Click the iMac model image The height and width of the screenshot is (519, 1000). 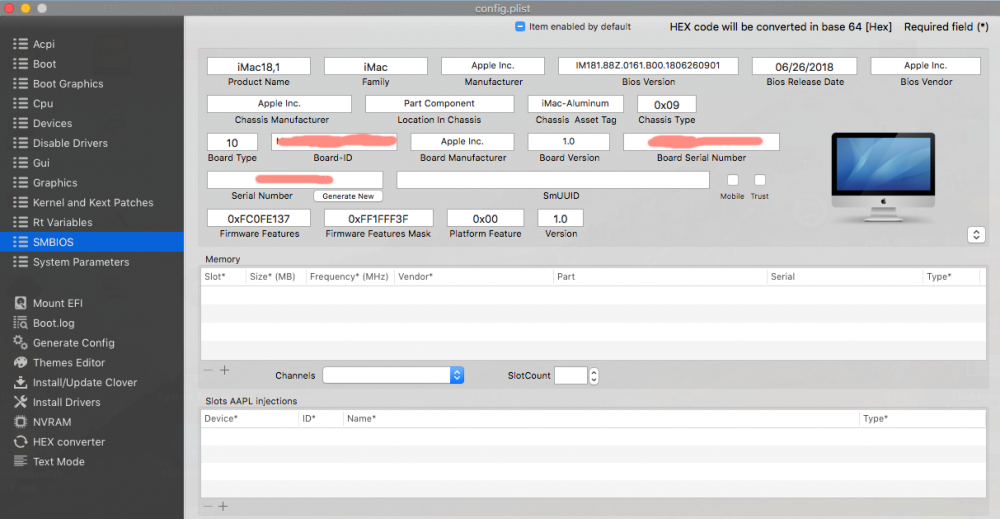pos(883,177)
